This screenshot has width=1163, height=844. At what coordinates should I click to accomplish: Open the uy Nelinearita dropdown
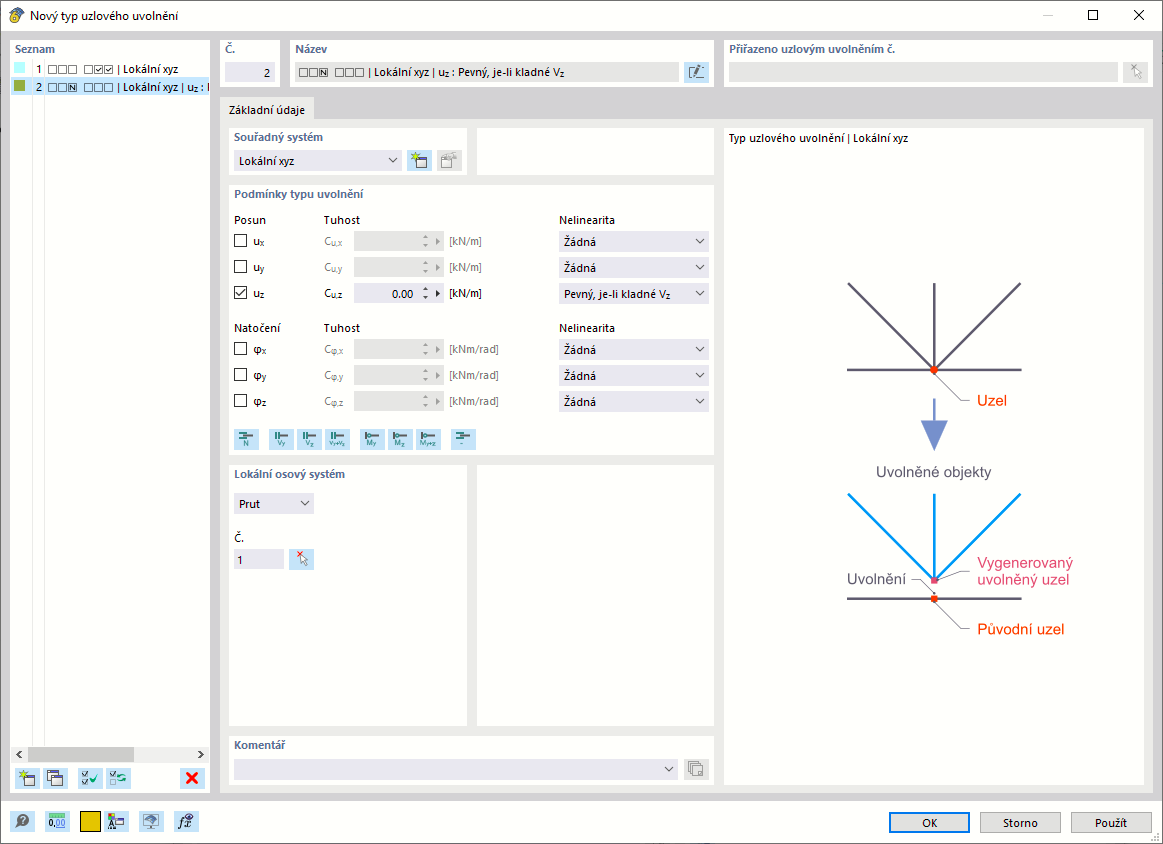click(633, 267)
